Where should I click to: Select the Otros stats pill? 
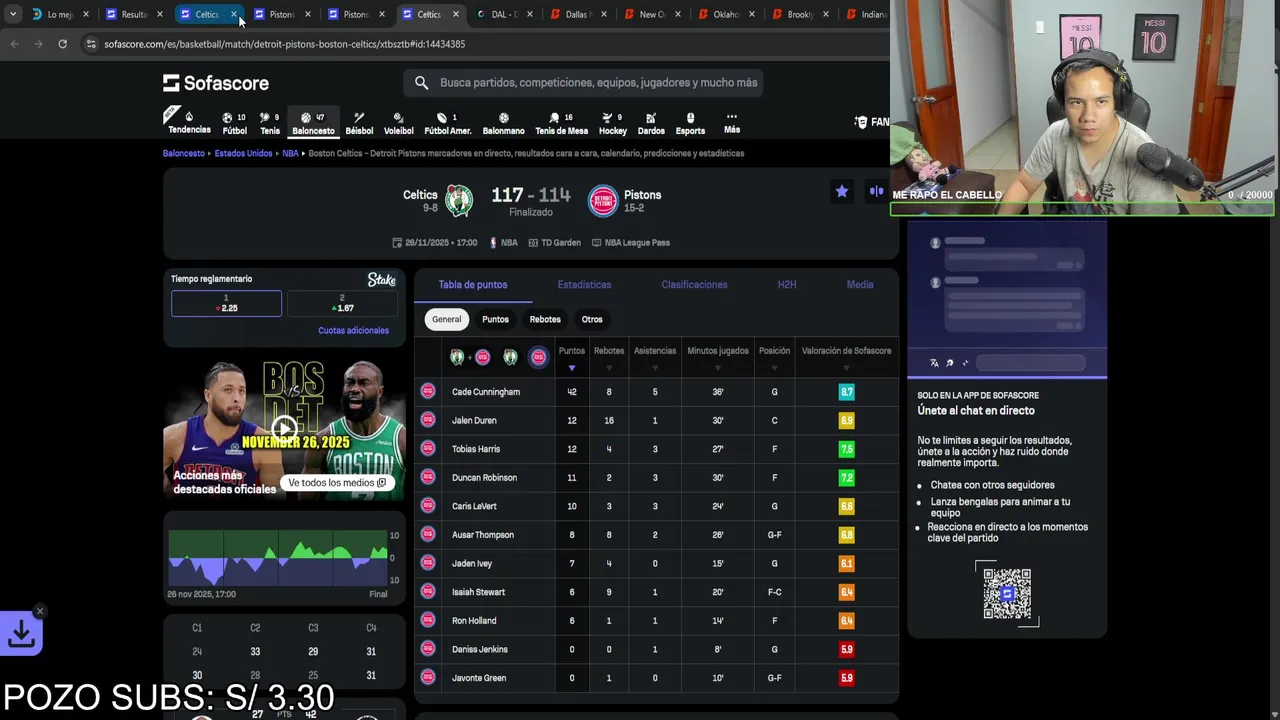(592, 319)
